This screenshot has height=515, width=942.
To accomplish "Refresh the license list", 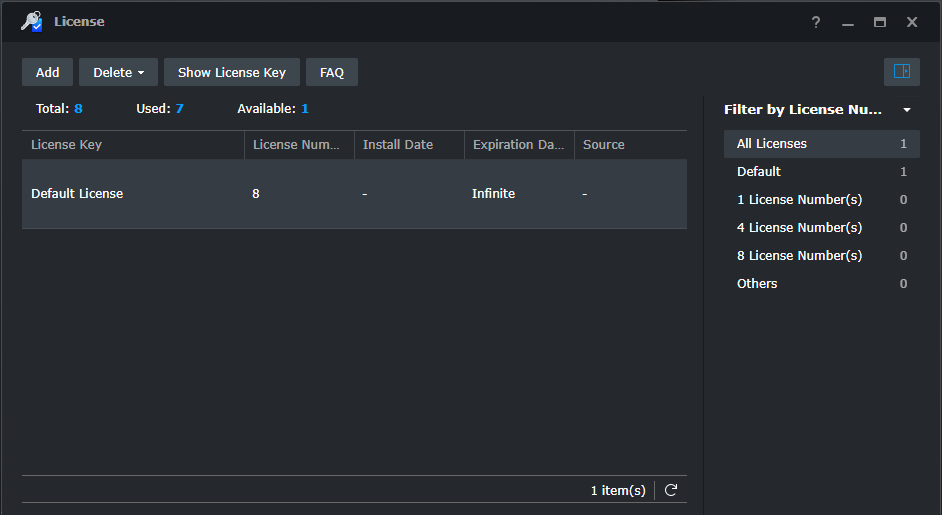I will click(x=671, y=490).
